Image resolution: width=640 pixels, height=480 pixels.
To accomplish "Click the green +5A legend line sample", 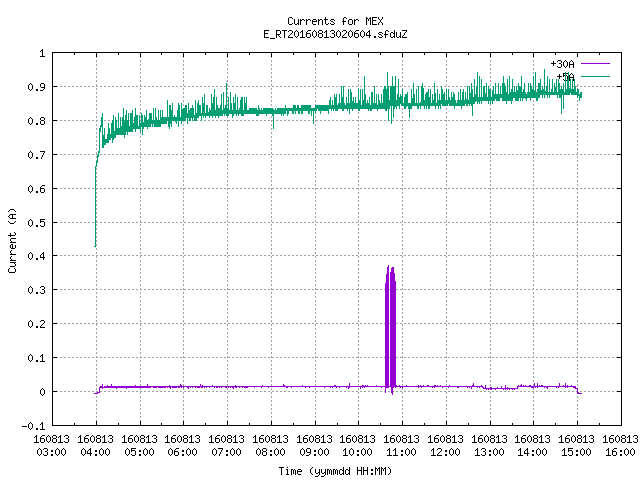I will tap(595, 76).
